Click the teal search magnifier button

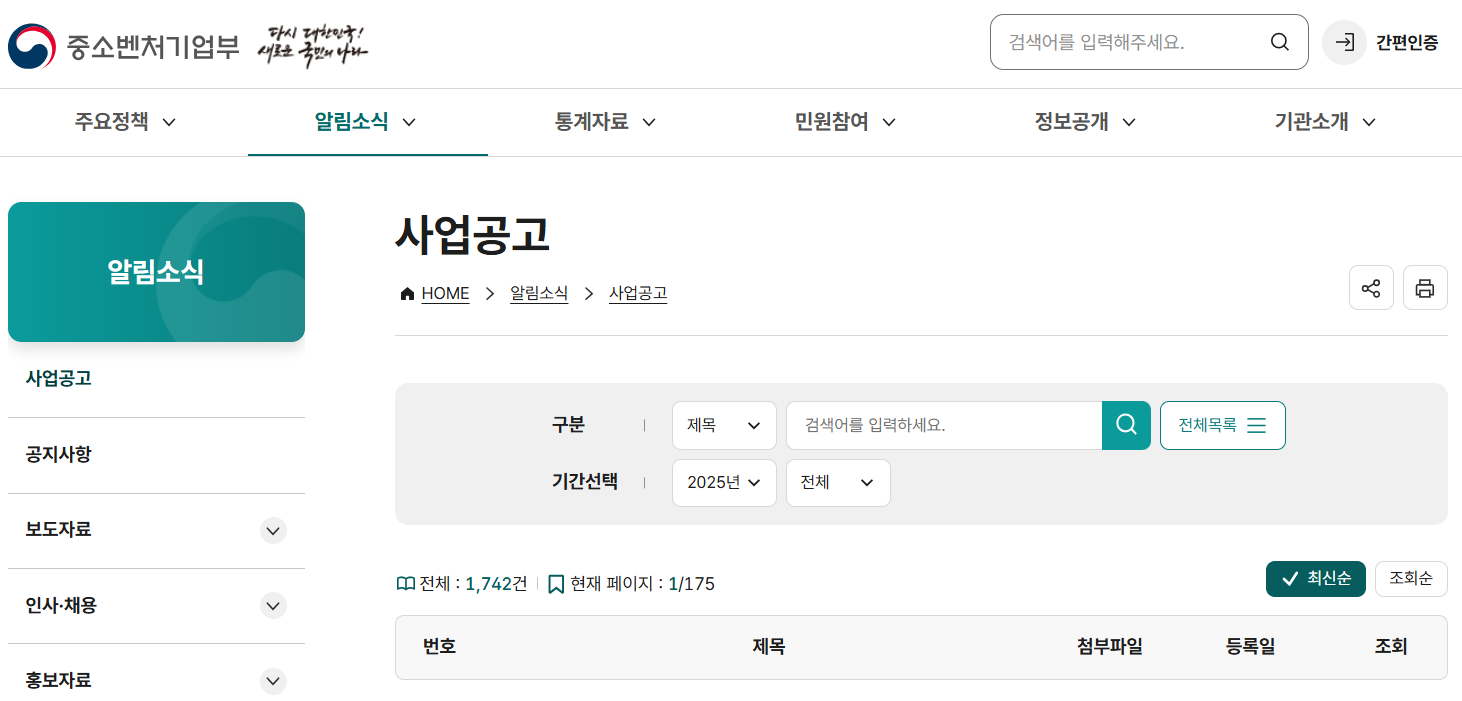[1126, 425]
